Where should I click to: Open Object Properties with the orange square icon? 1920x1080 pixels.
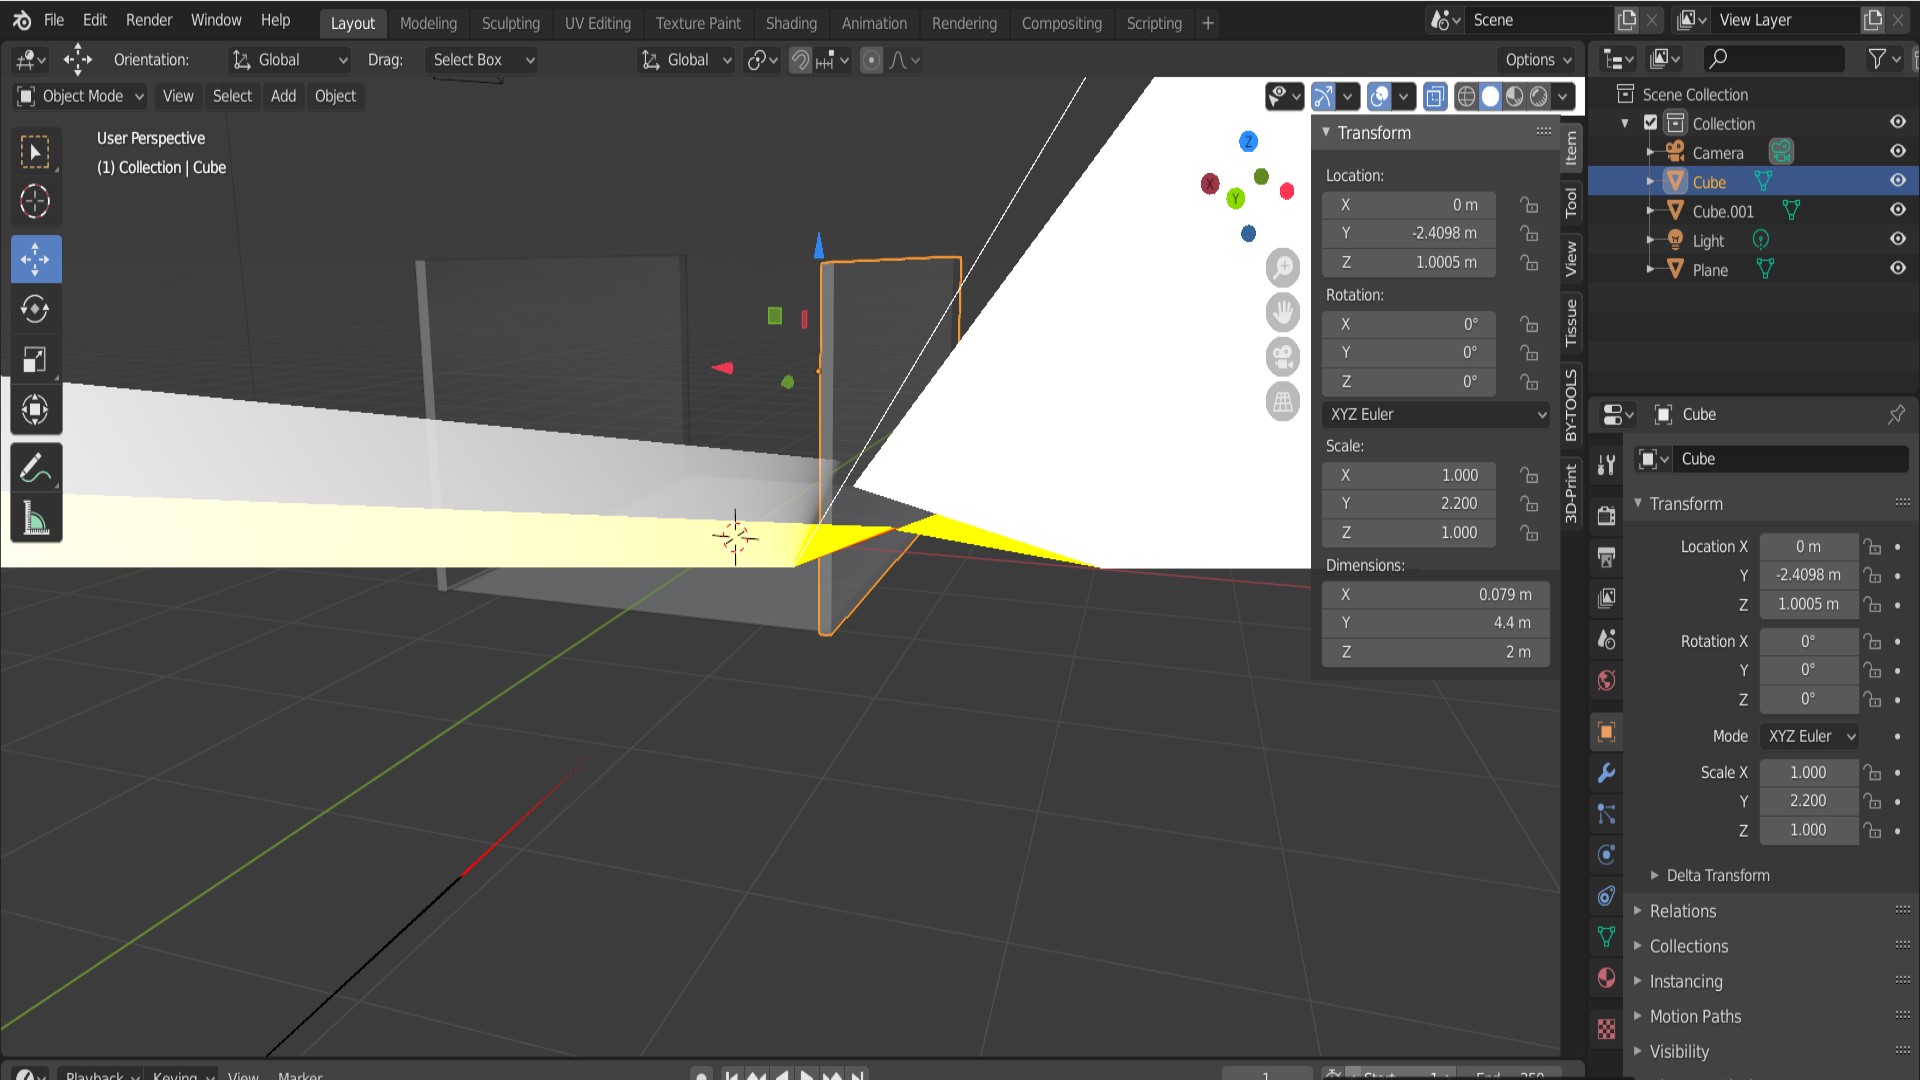pyautogui.click(x=1605, y=732)
